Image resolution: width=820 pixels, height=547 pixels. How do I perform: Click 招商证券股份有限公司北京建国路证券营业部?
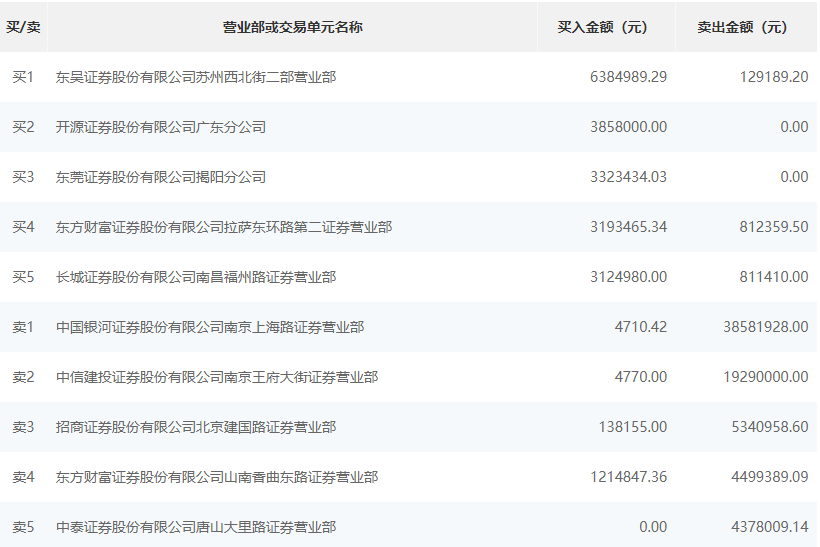(x=196, y=427)
